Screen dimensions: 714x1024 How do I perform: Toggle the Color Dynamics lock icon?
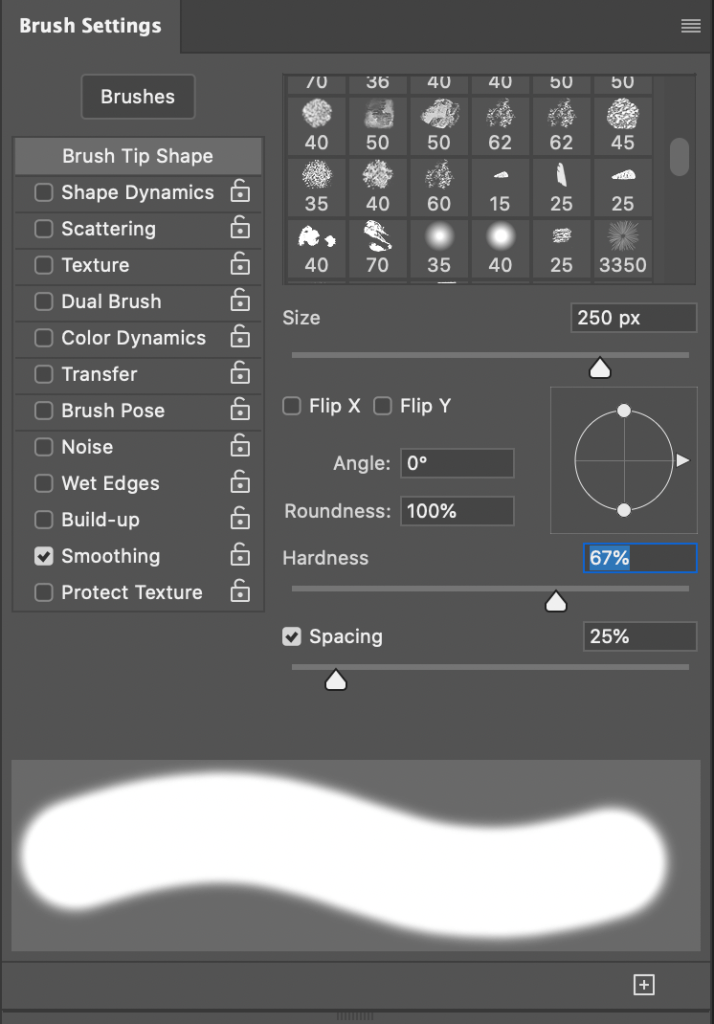(240, 337)
